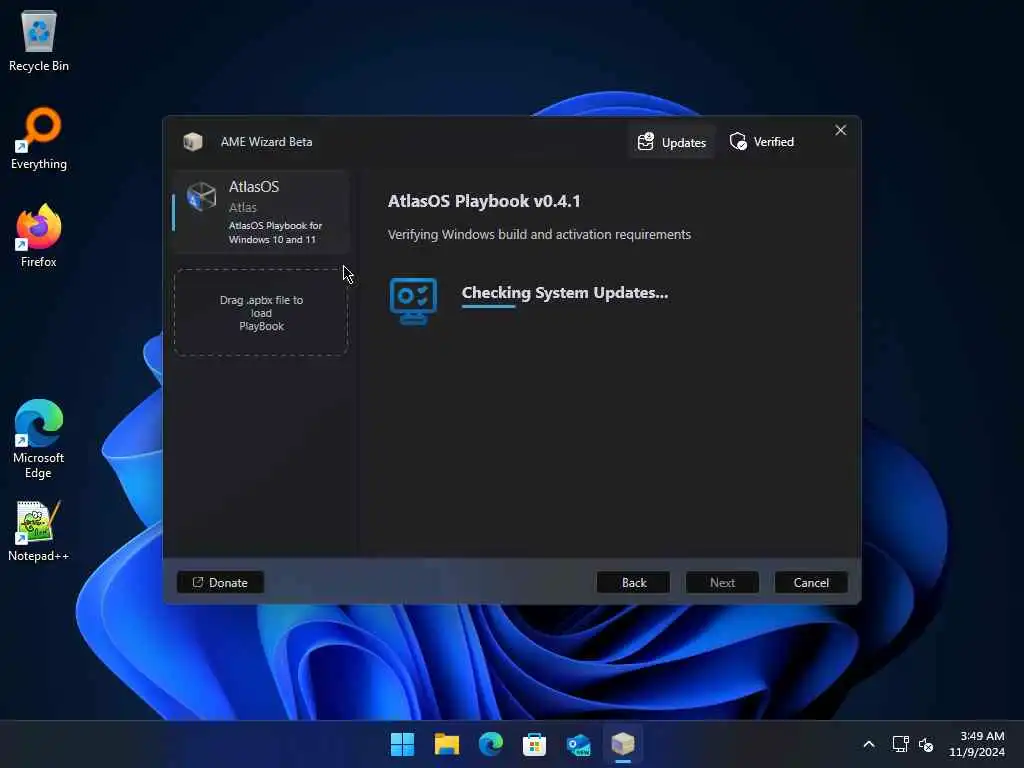This screenshot has height=768, width=1024.
Task: Click the Donate button
Action: coord(220,583)
